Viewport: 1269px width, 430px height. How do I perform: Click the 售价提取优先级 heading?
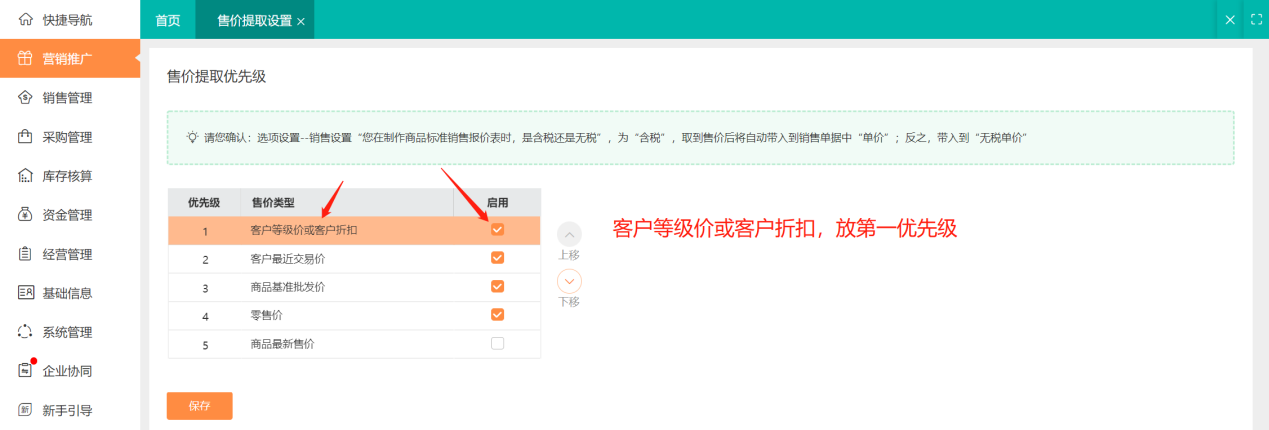(x=216, y=76)
